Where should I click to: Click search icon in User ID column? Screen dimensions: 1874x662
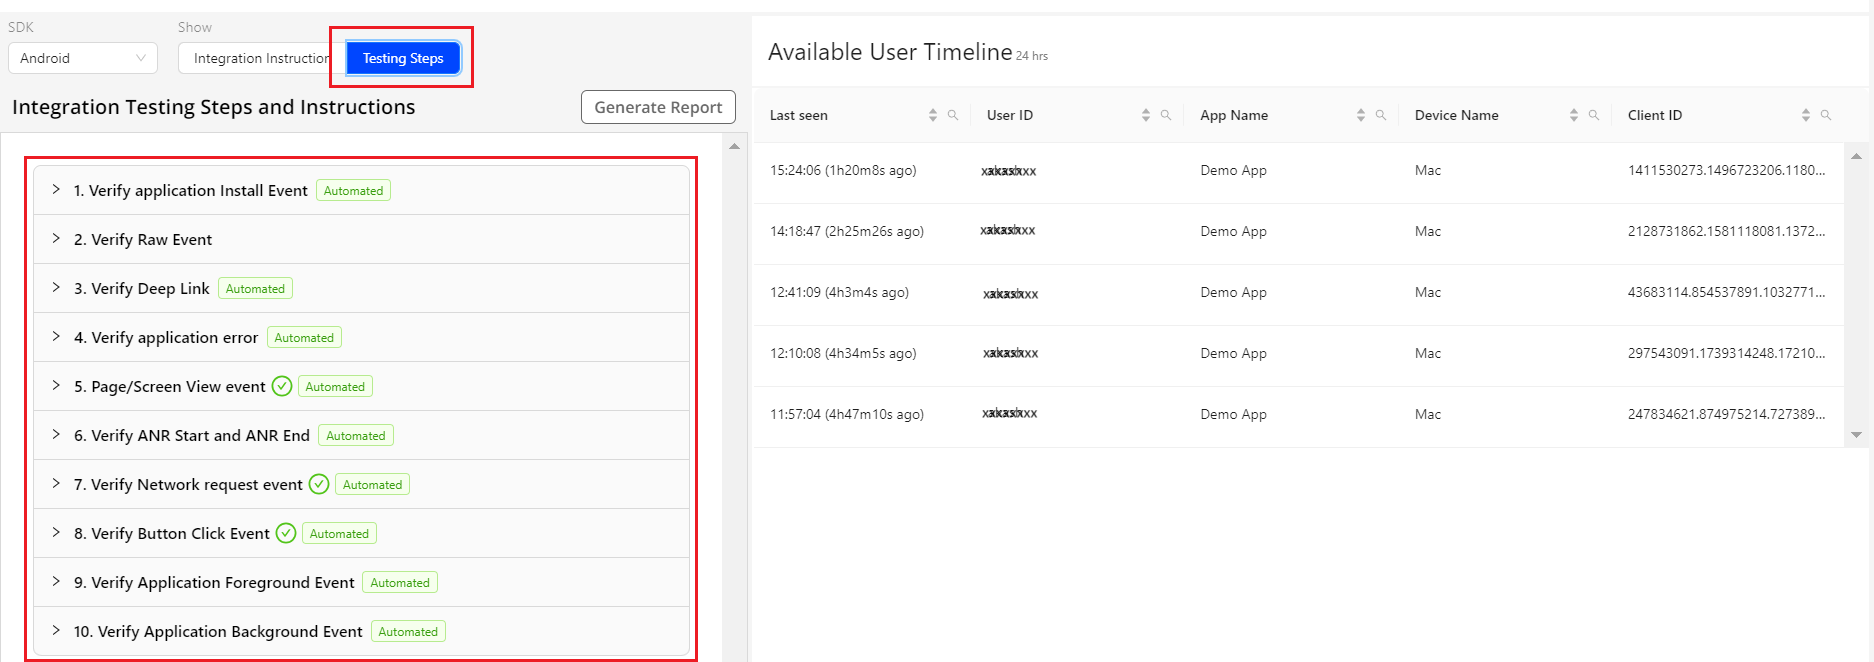1166,115
